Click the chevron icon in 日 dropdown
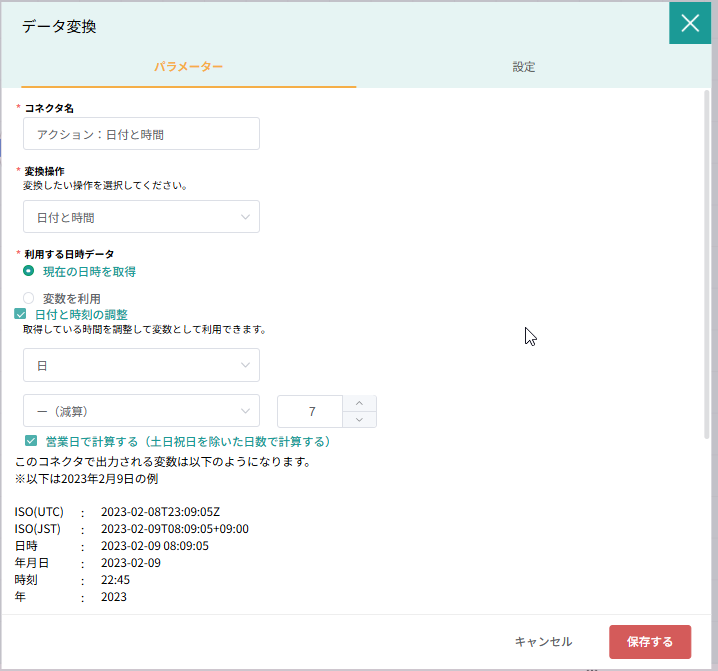This screenshot has height=671, width=718. tap(246, 365)
